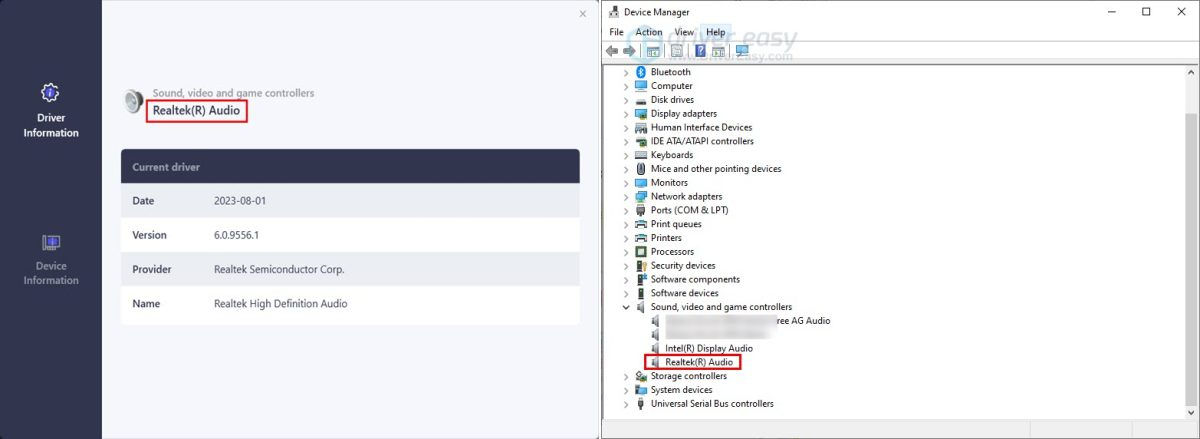Close the driver info panel with the X
This screenshot has width=1200, height=439.
point(583,14)
